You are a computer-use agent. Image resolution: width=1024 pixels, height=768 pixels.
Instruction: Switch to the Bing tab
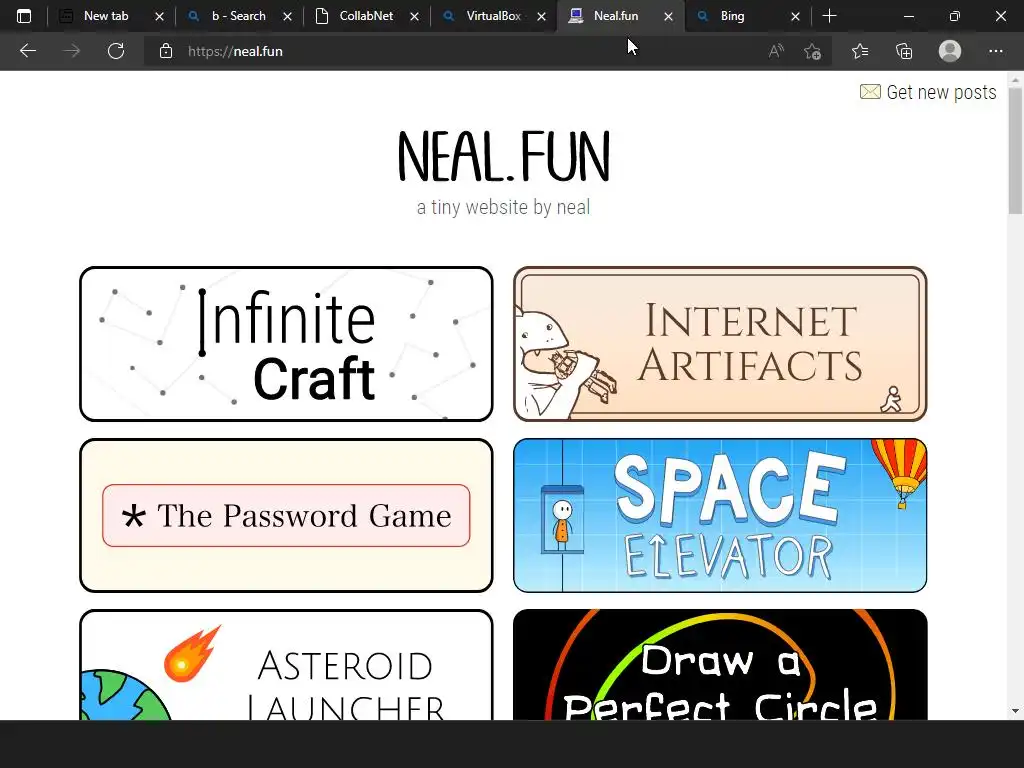click(x=732, y=16)
